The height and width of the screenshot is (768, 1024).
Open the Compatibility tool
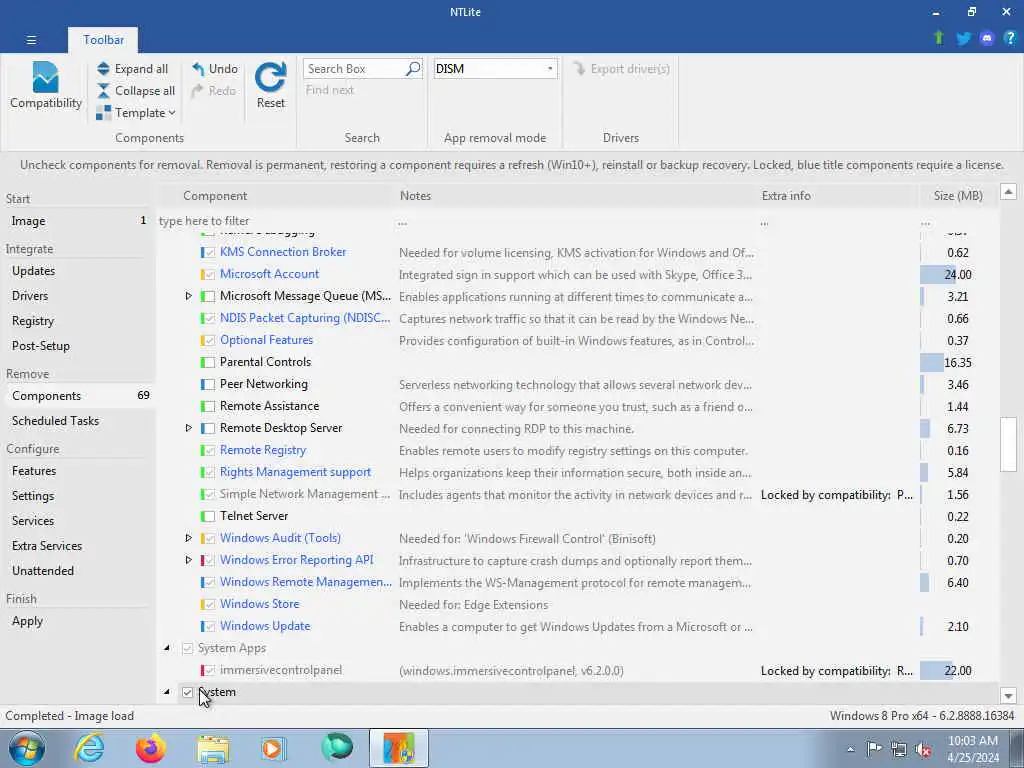tap(46, 86)
